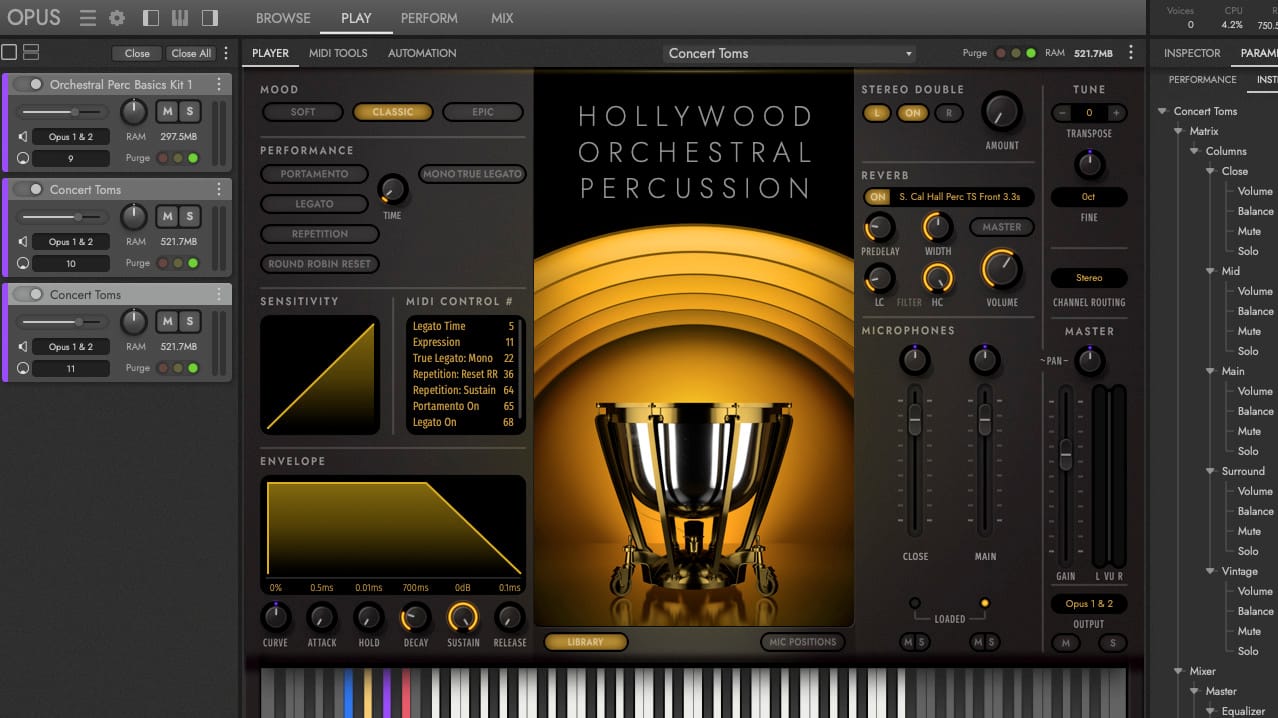Open the OPUS settings gear icon
This screenshot has width=1278, height=718.
116,17
